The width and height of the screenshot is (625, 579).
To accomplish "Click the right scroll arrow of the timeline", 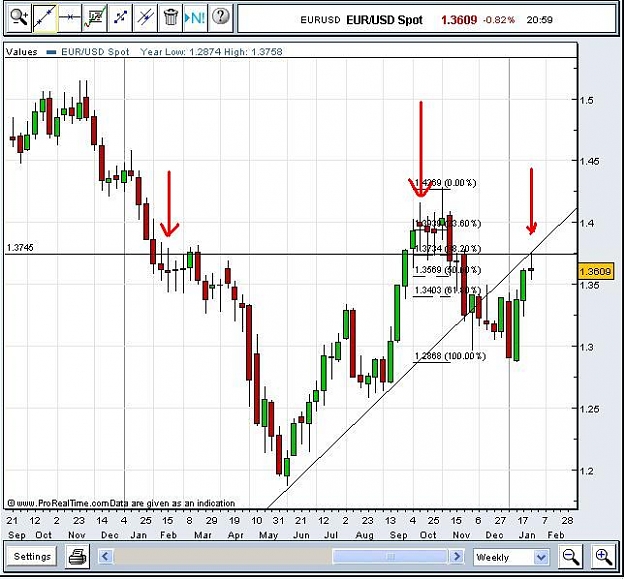I will point(456,556).
